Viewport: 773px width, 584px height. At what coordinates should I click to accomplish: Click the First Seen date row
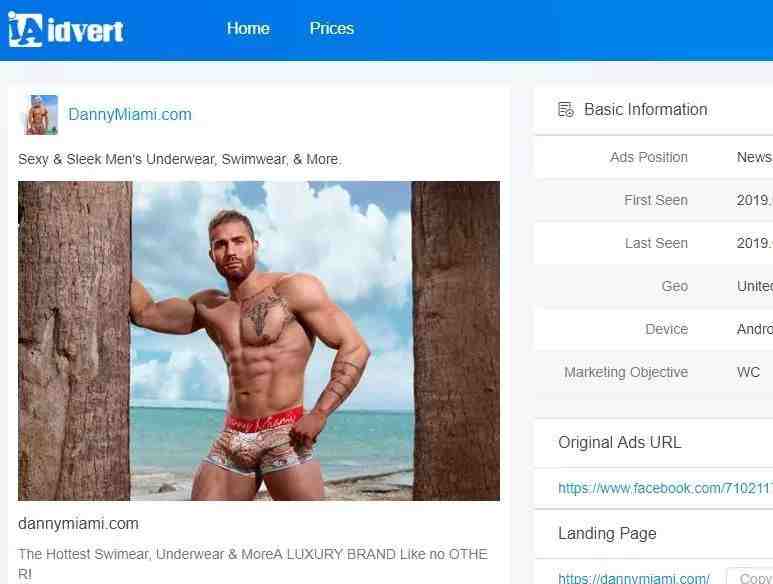[654, 200]
